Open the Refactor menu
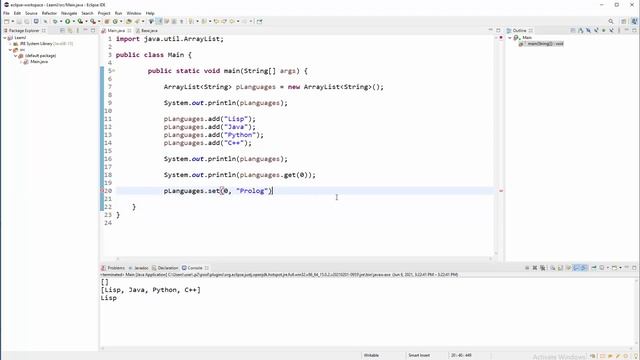 click(49, 13)
